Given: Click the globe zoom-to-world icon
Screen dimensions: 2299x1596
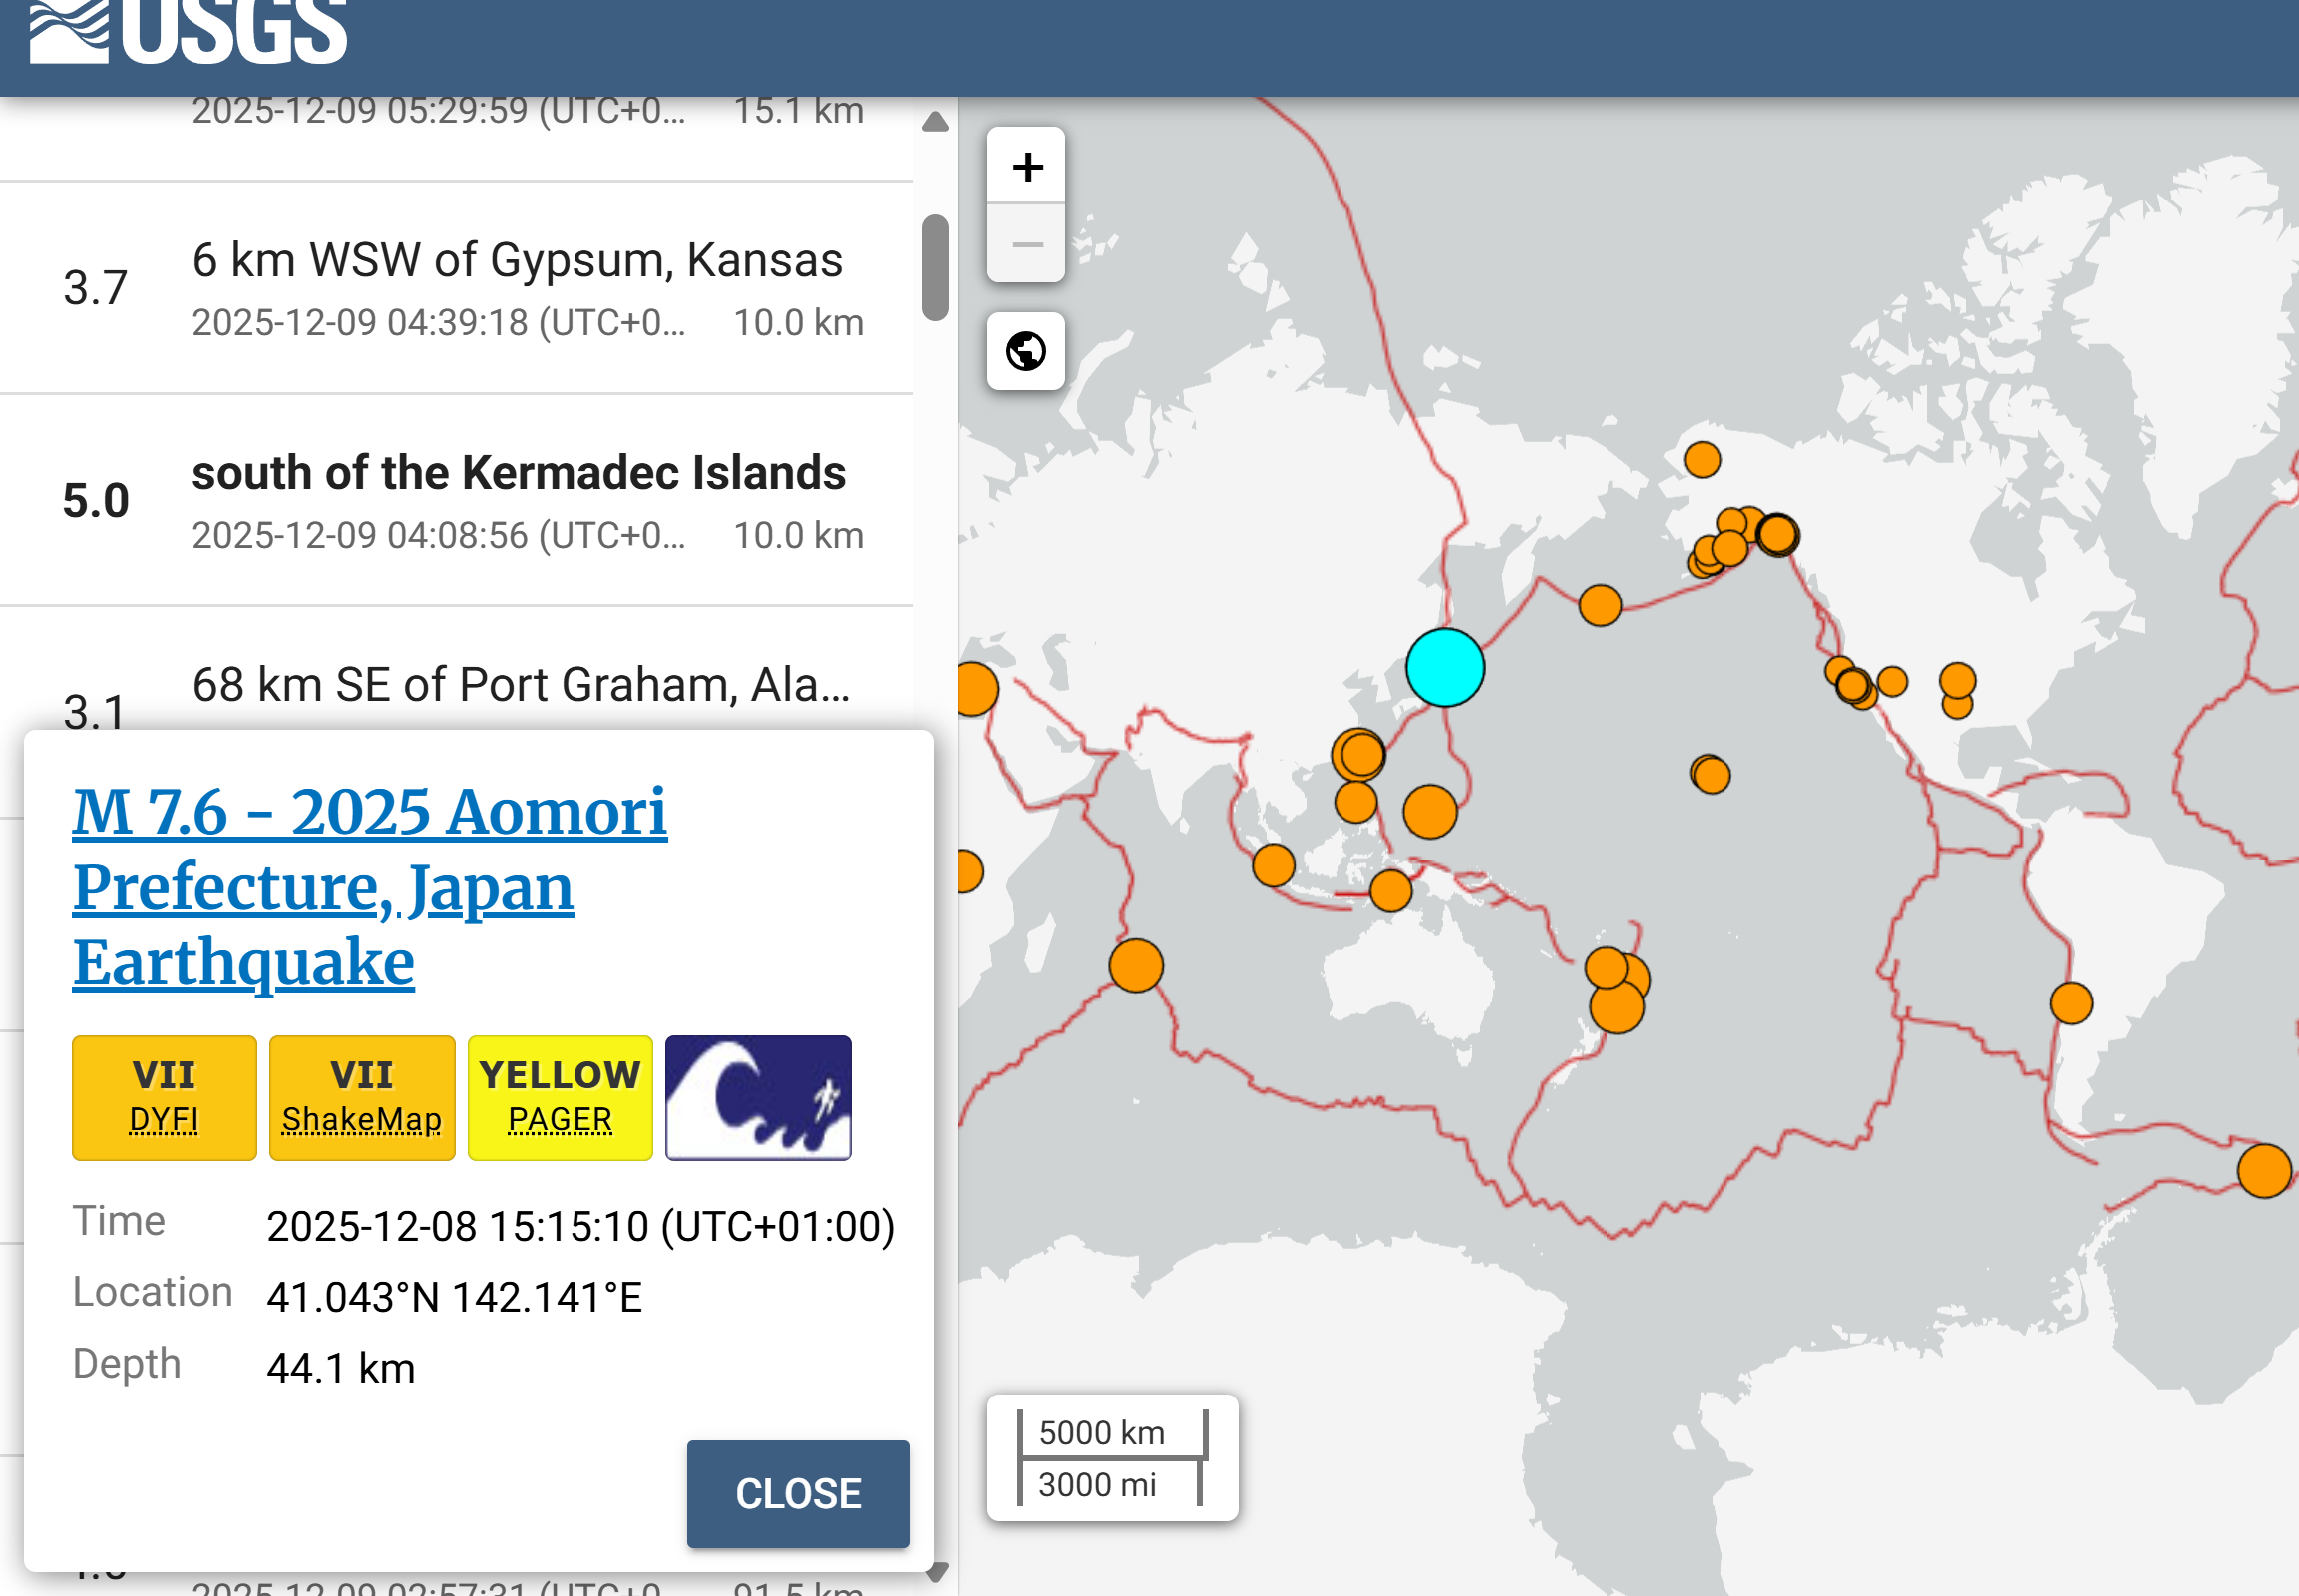Looking at the screenshot, I should coord(1026,351).
